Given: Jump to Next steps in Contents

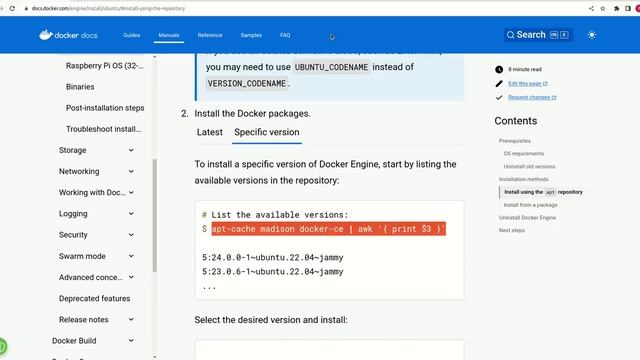Looking at the screenshot, I should point(511,230).
